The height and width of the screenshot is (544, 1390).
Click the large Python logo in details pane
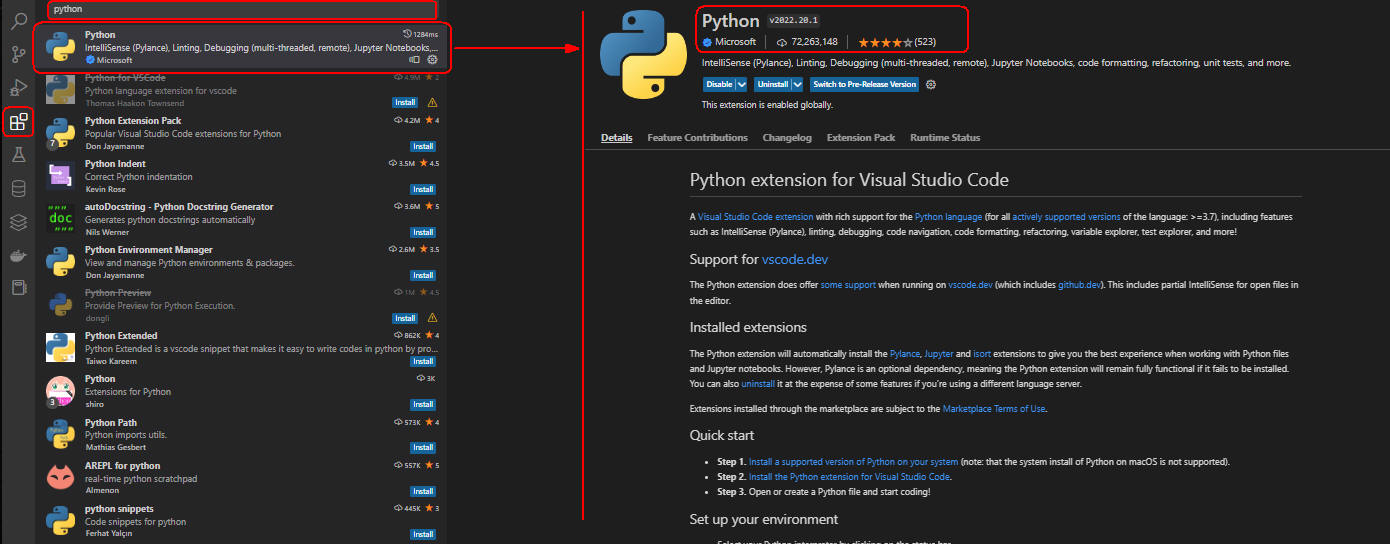pyautogui.click(x=642, y=57)
